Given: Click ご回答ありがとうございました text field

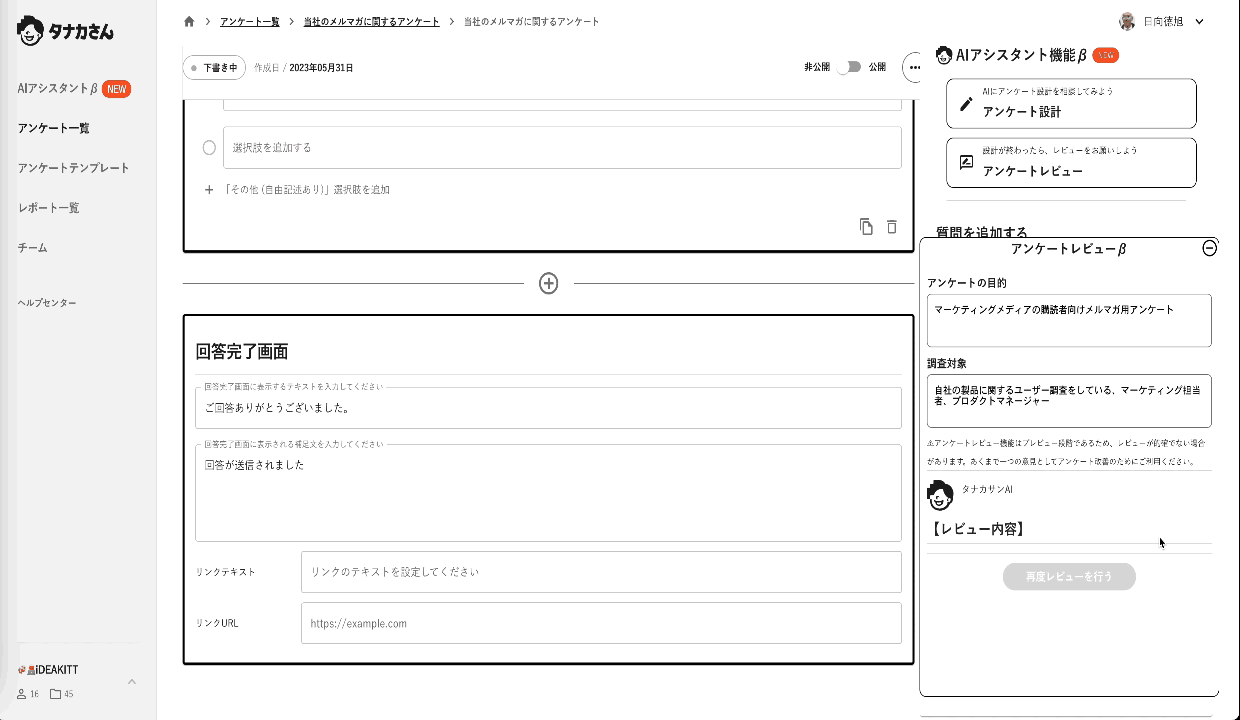Looking at the screenshot, I should (548, 408).
